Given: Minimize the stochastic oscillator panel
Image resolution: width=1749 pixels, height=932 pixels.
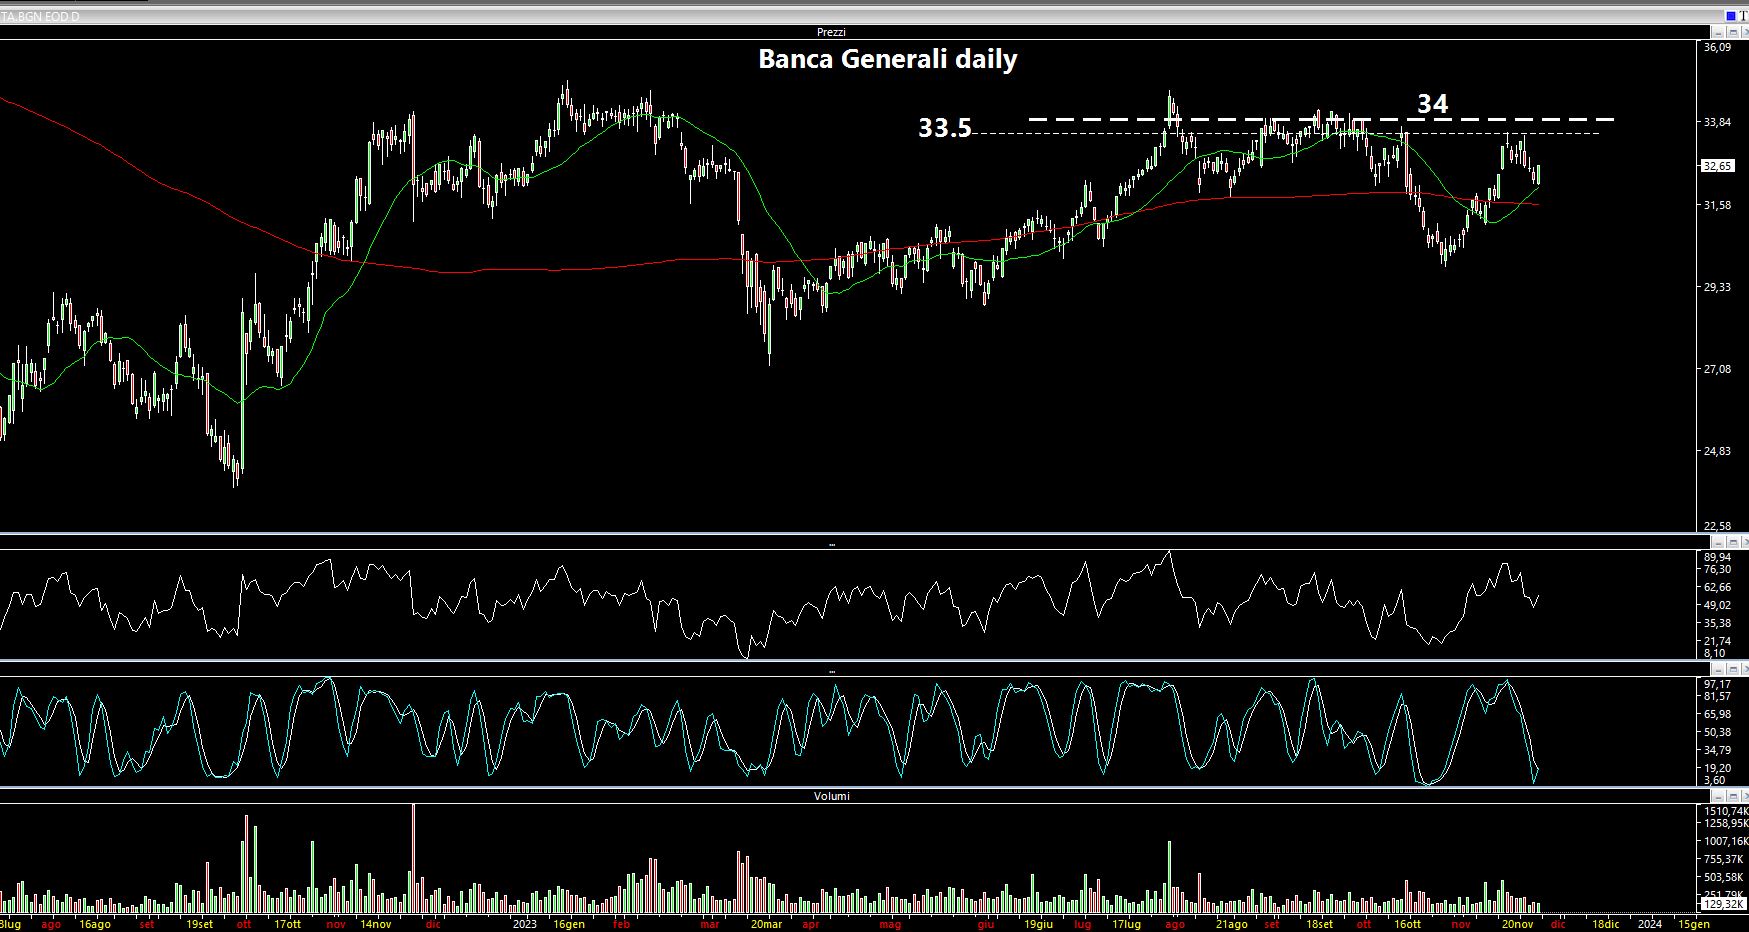Looking at the screenshot, I should [x=1718, y=668].
